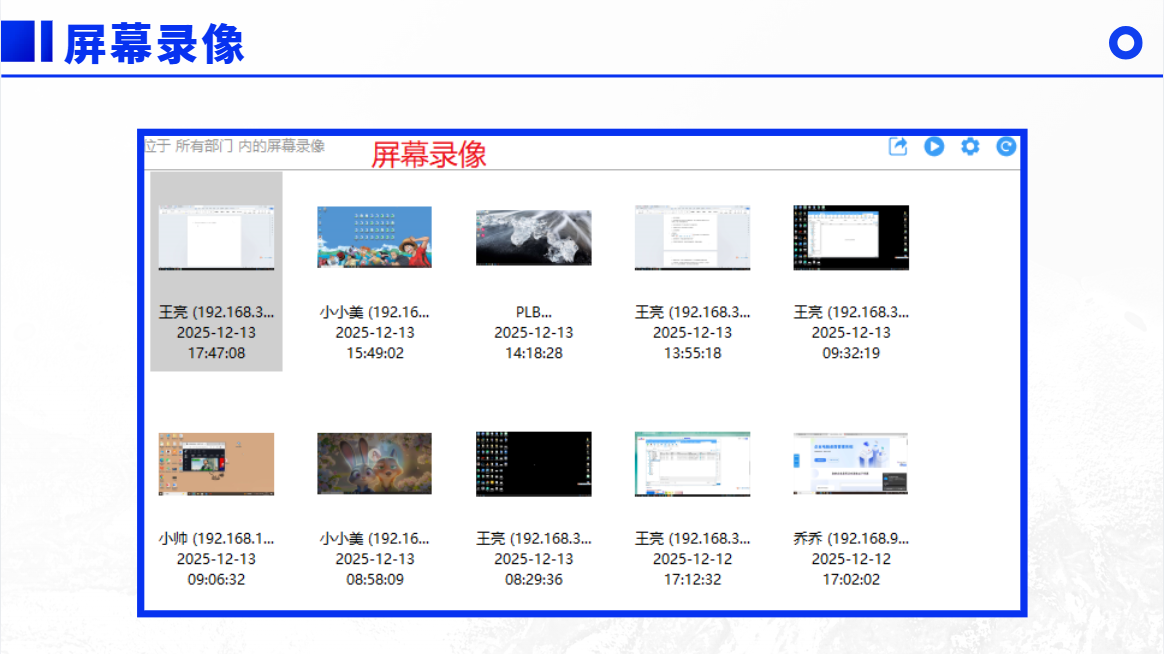1164x654 pixels.
Task: Click the timestamp text 08:29:36
Action: [534, 580]
